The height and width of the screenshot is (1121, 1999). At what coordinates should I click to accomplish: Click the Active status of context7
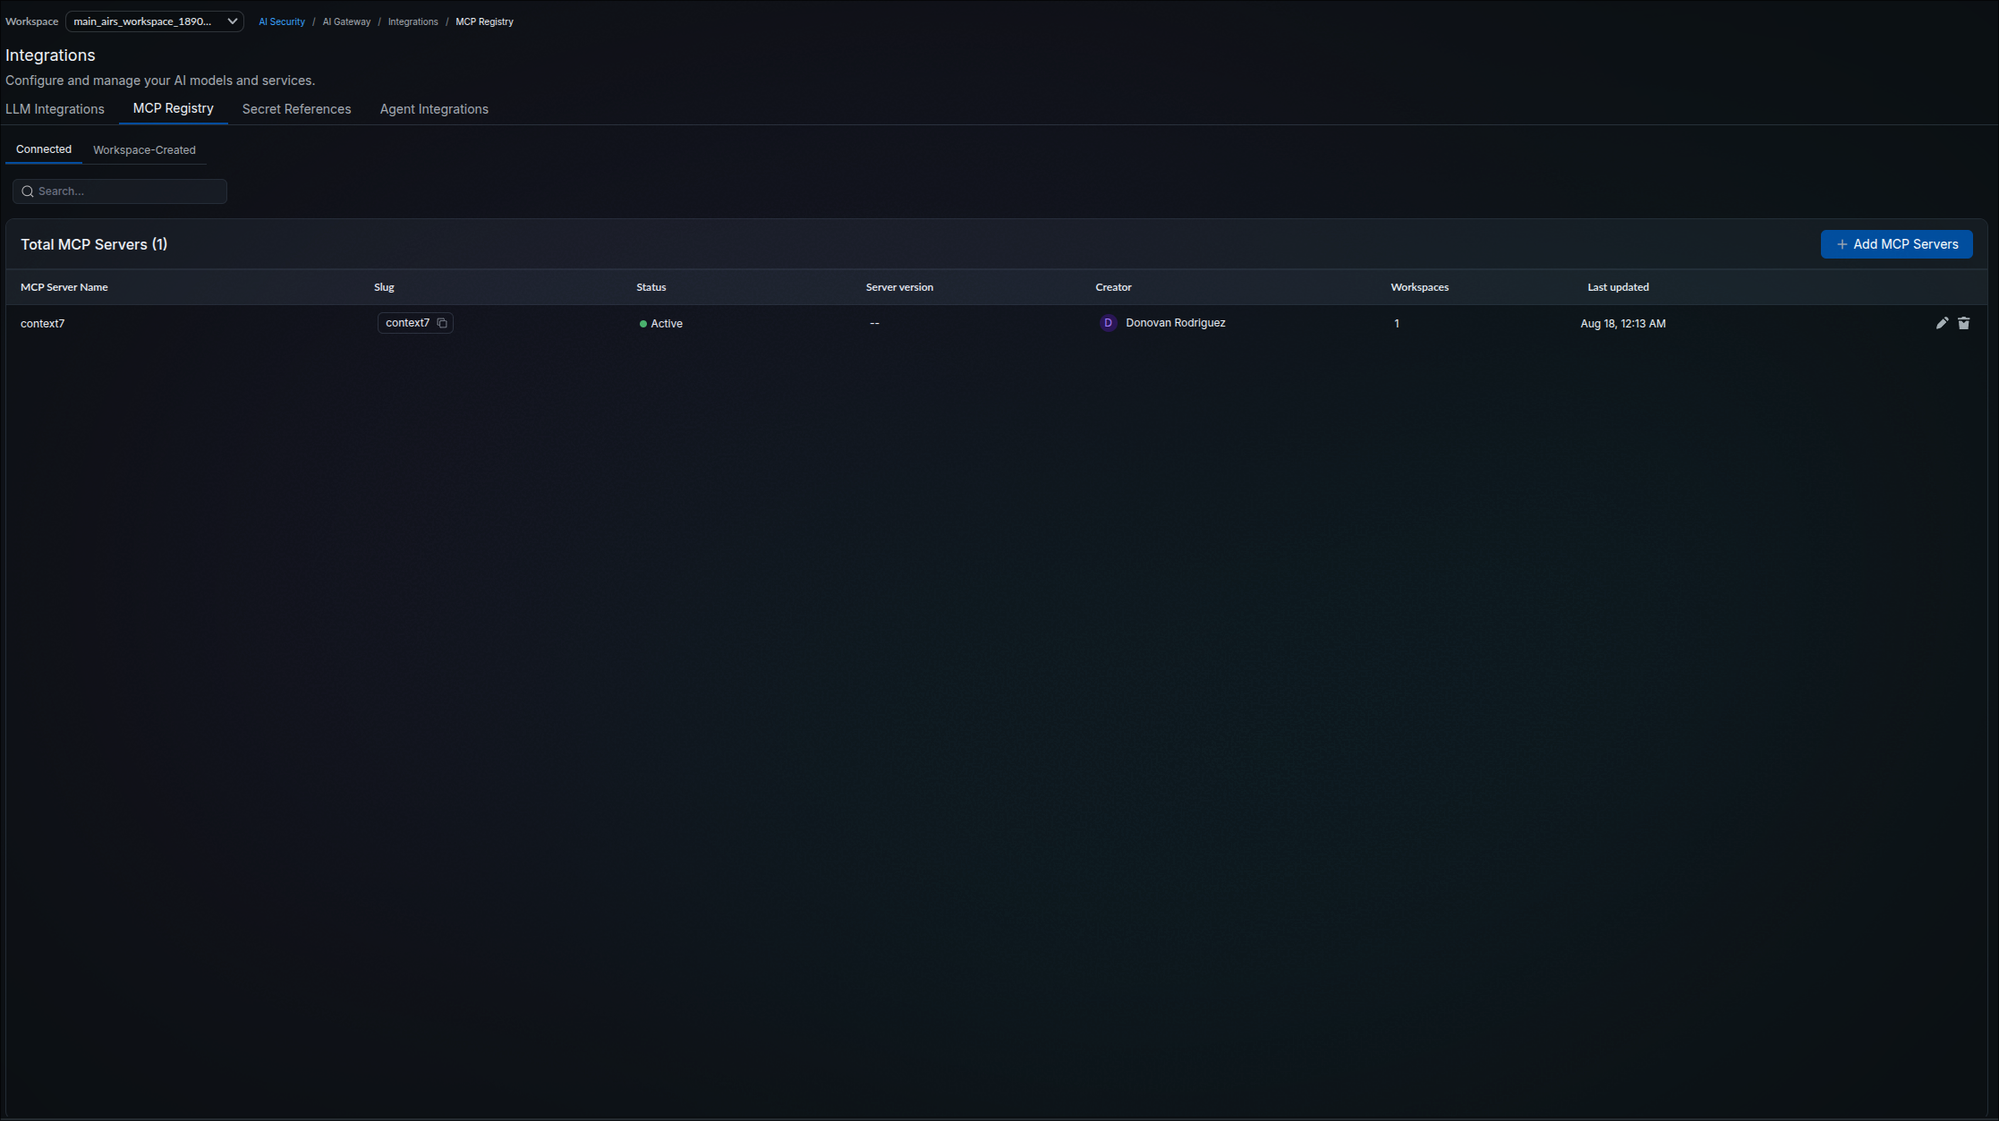click(661, 324)
